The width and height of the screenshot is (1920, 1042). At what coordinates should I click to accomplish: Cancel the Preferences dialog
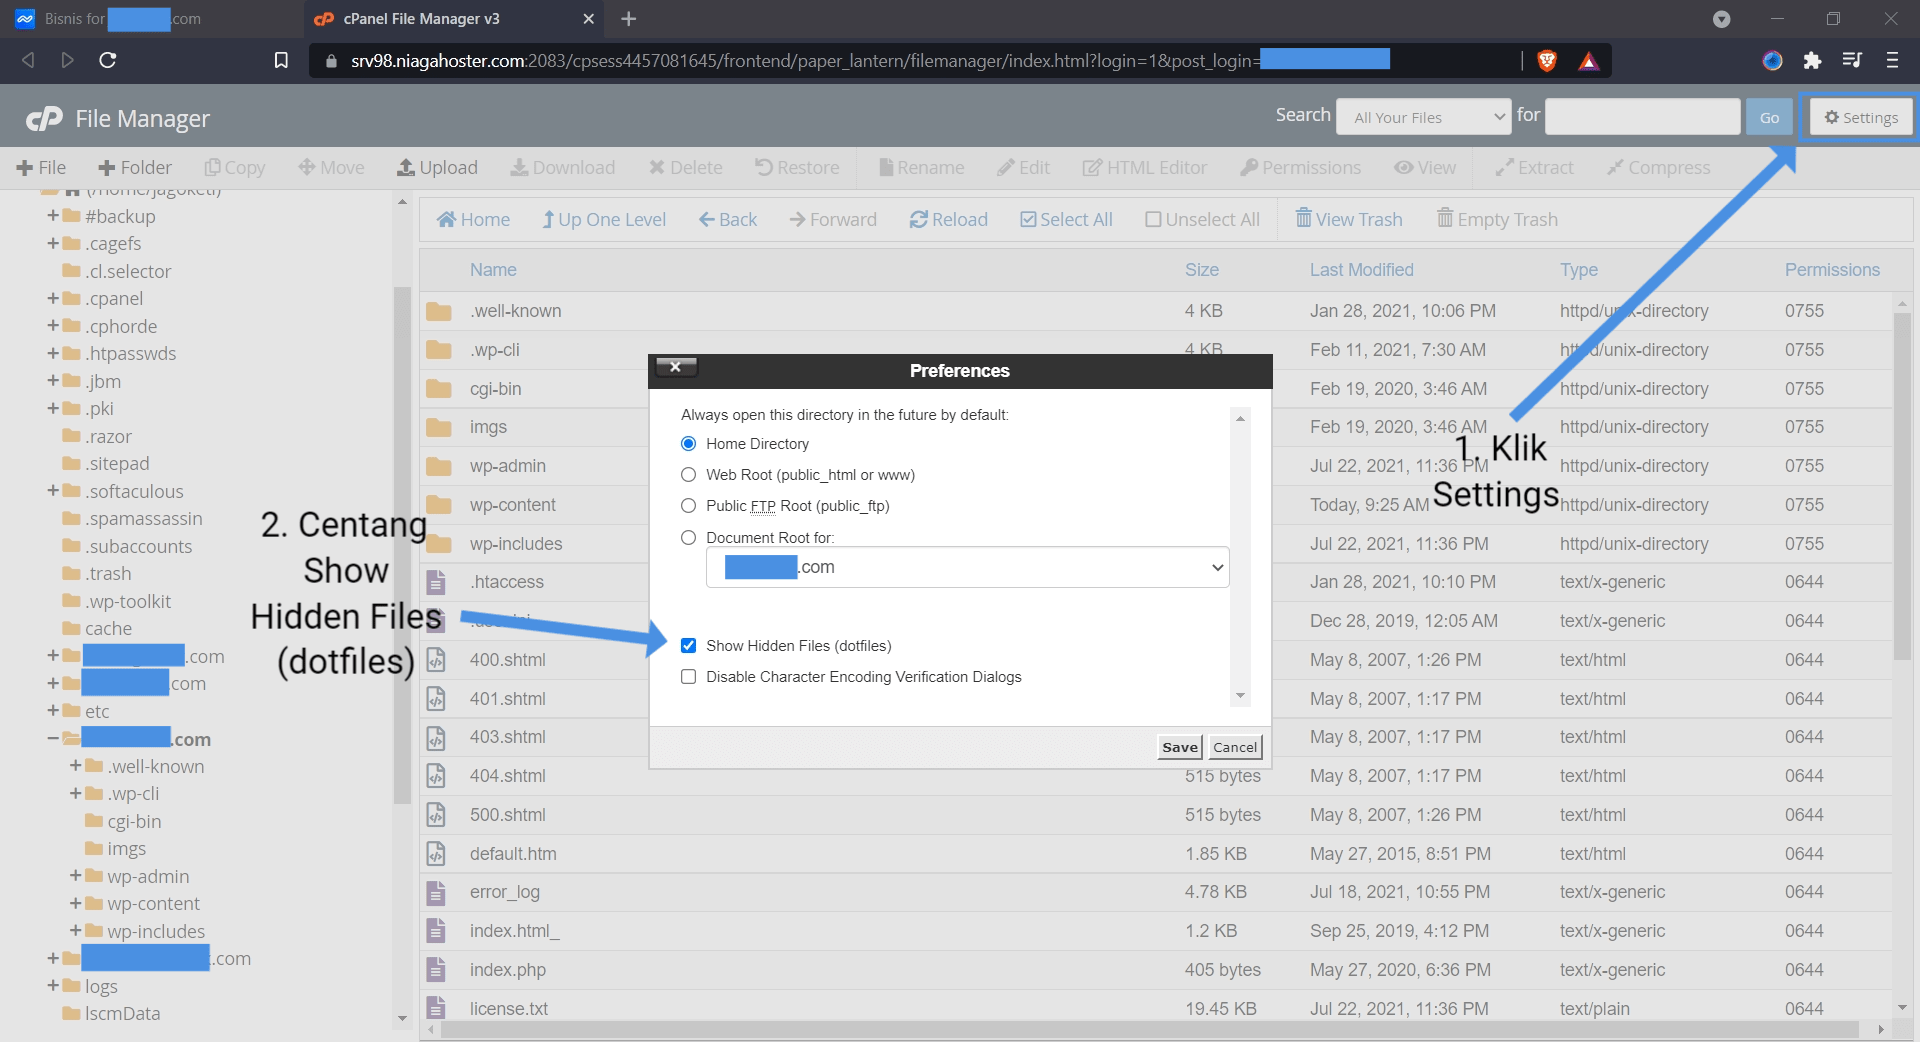click(1234, 747)
